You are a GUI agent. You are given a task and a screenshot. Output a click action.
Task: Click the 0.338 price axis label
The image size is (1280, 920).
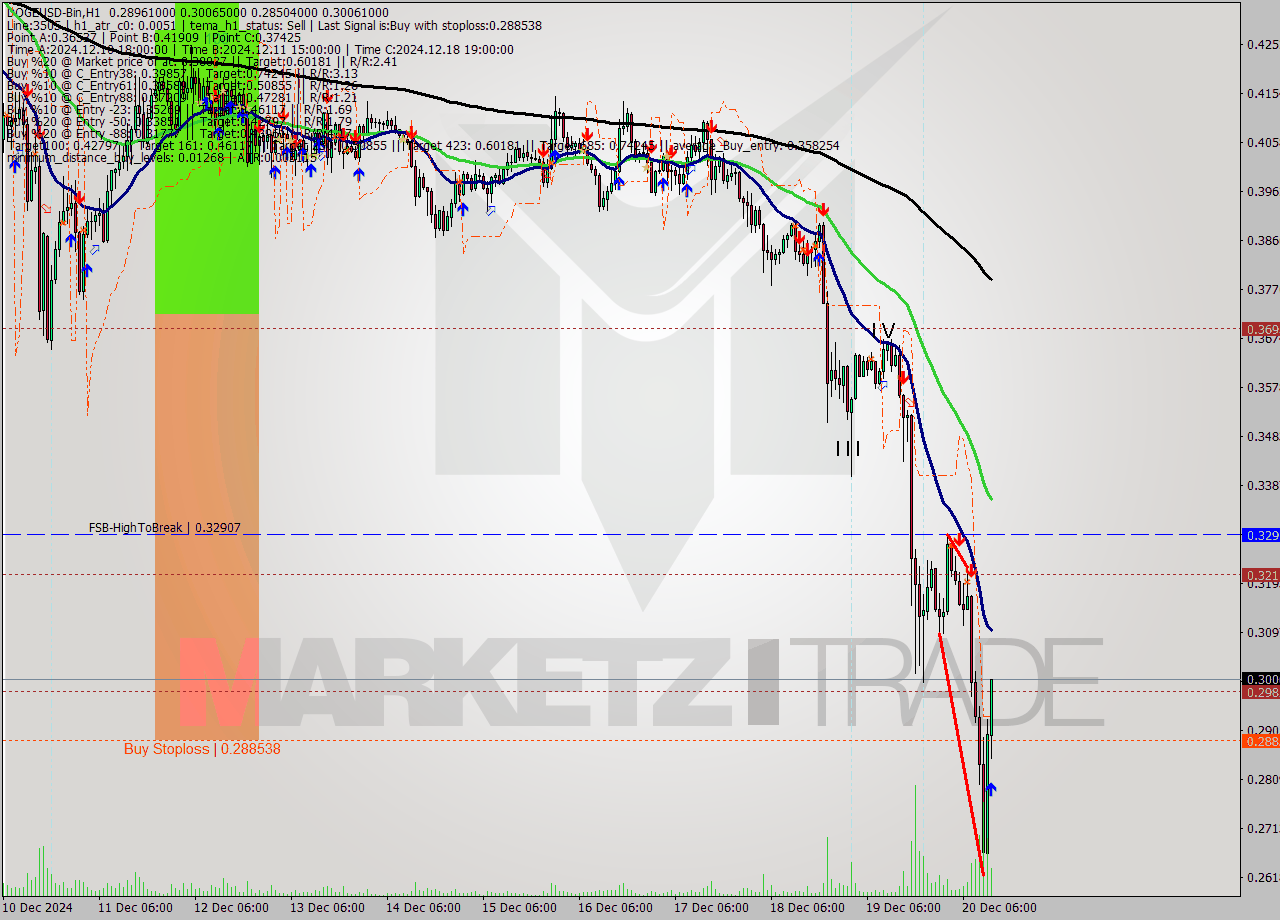click(1262, 485)
